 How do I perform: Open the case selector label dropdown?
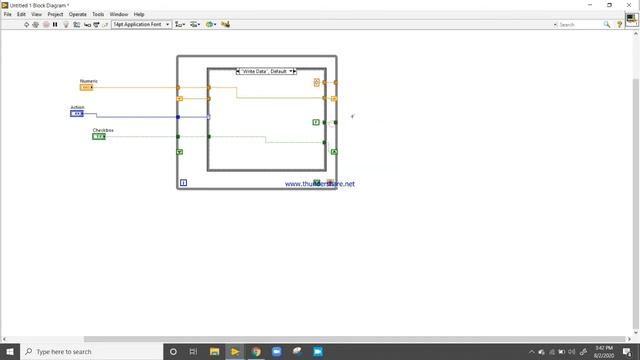point(291,71)
